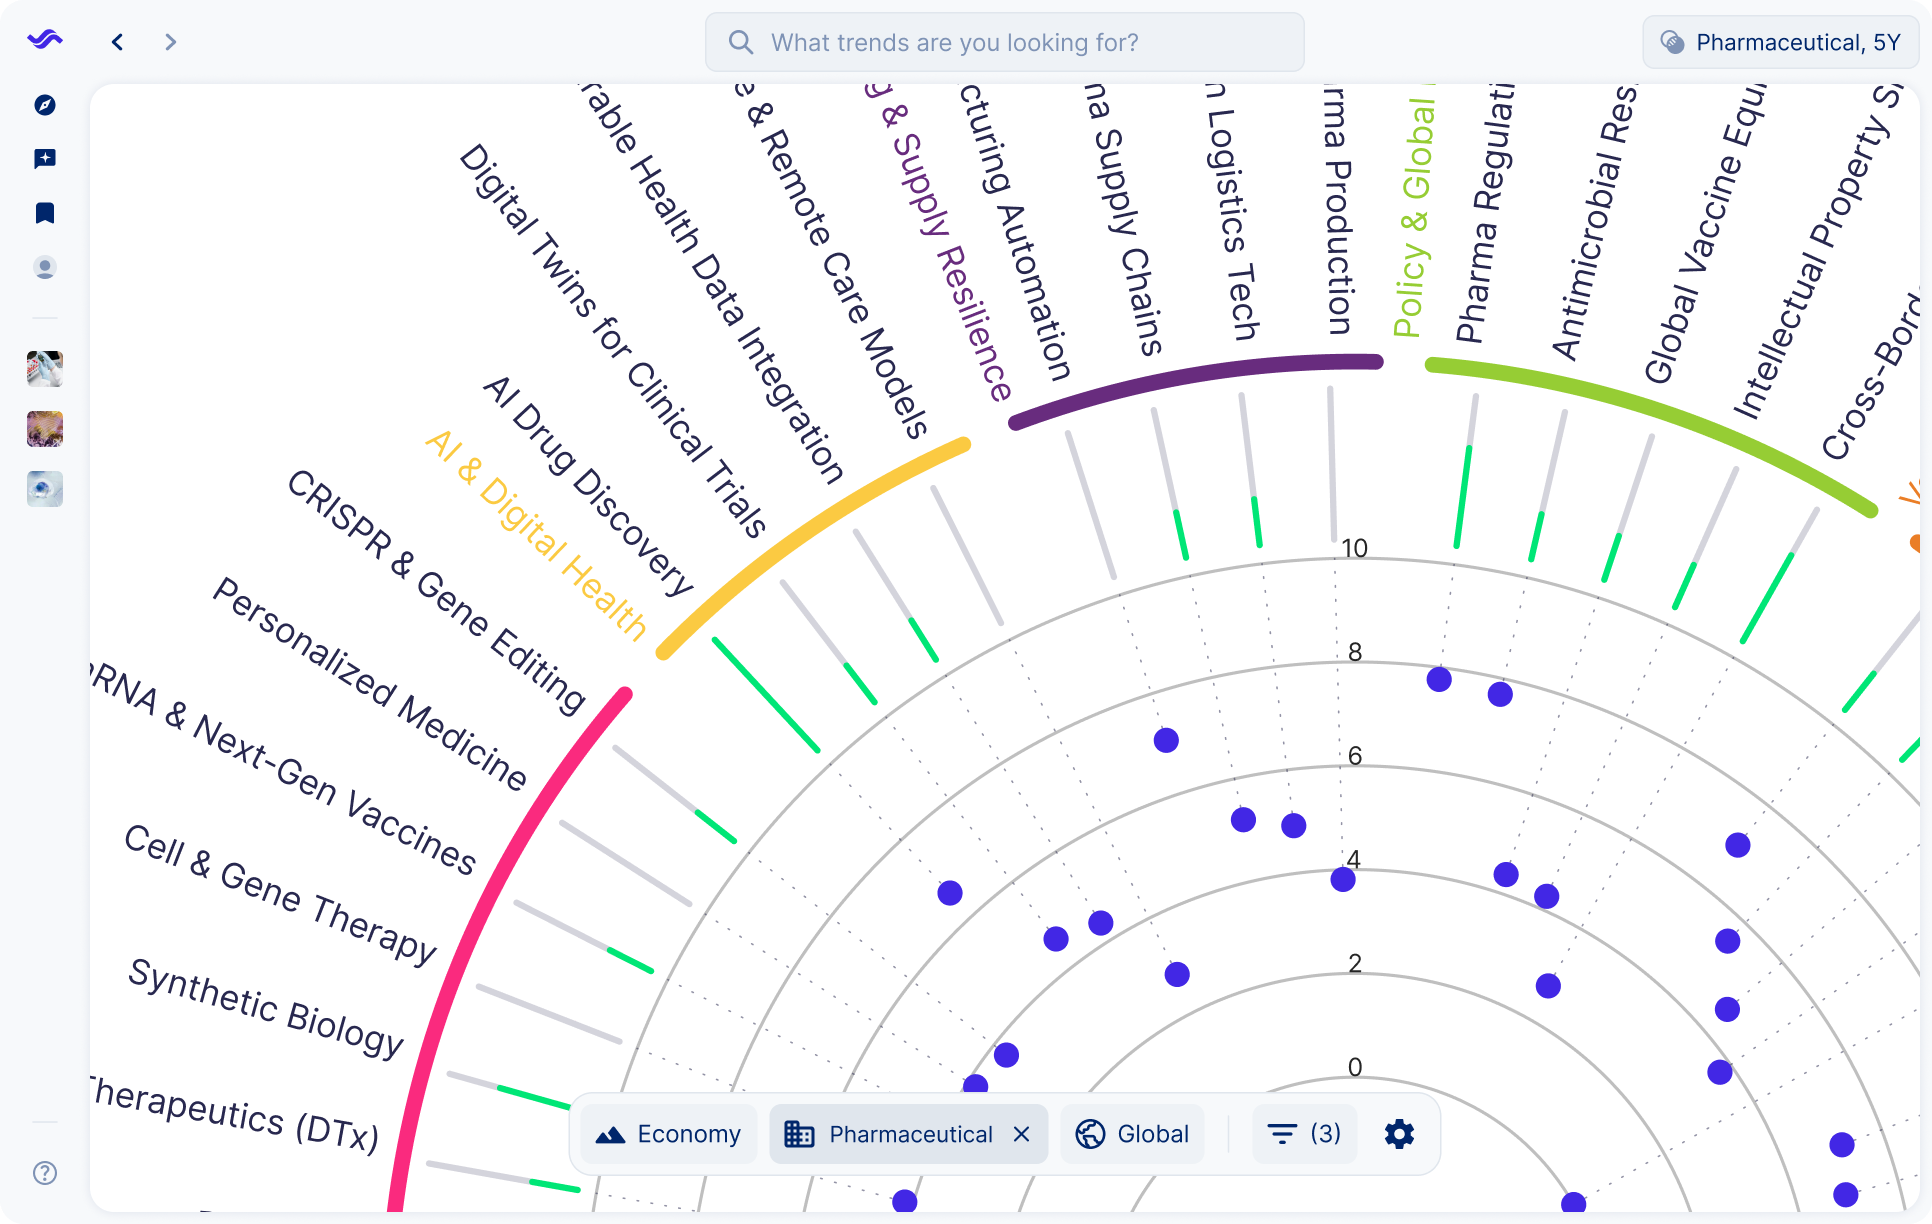Open the Economy filter chip
The image size is (1932, 1224).
coord(668,1134)
